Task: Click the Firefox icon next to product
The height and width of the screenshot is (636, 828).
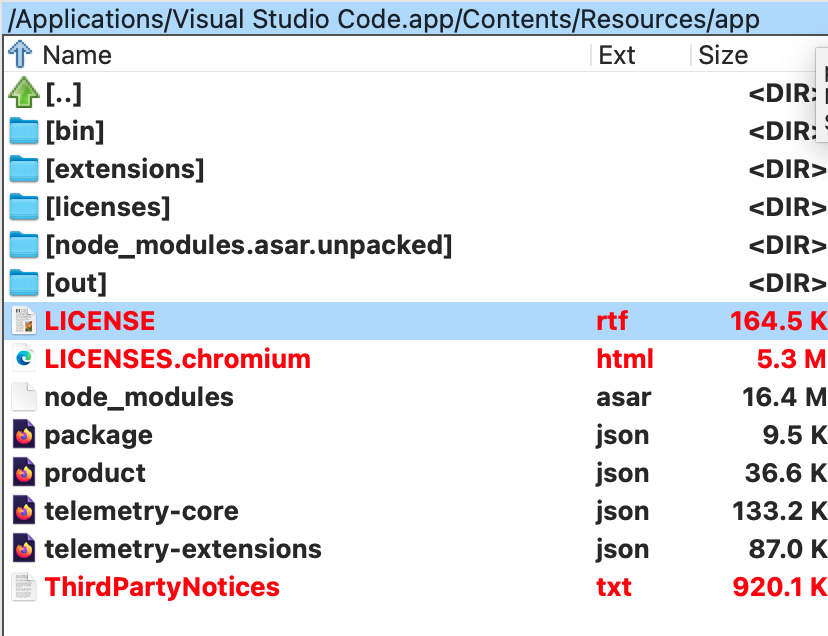Action: click(x=23, y=473)
